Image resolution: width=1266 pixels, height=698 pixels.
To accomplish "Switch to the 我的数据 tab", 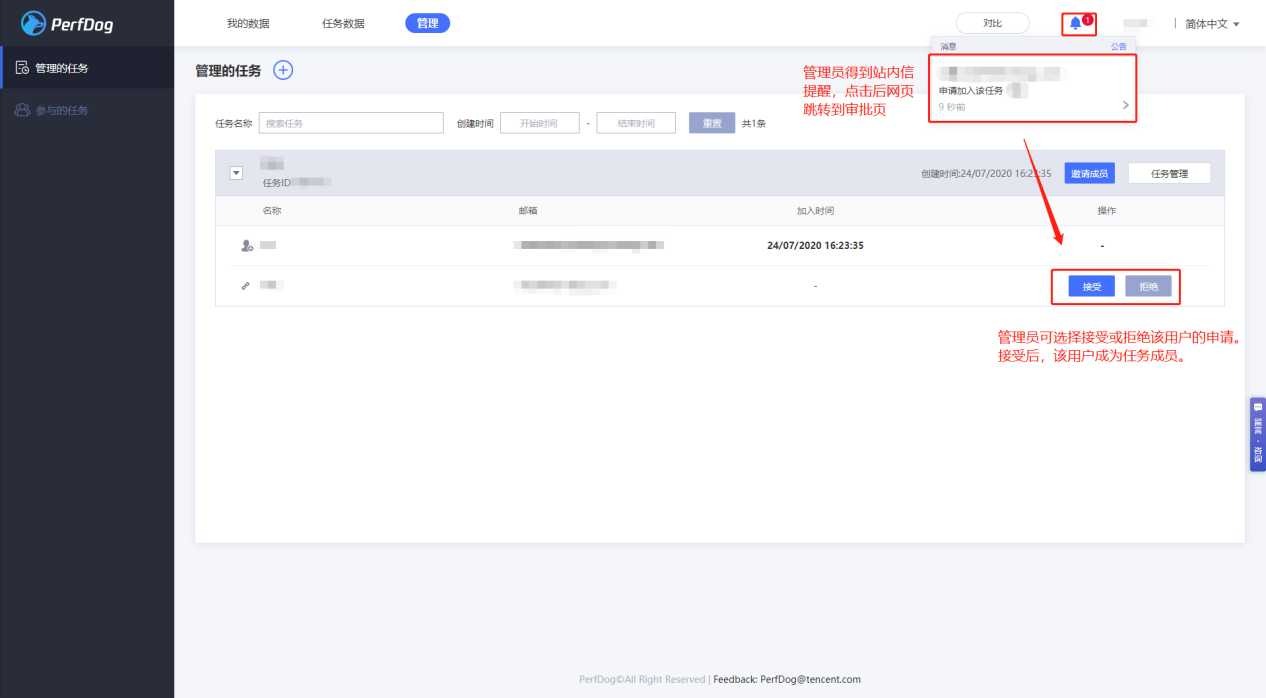I will tap(248, 23).
